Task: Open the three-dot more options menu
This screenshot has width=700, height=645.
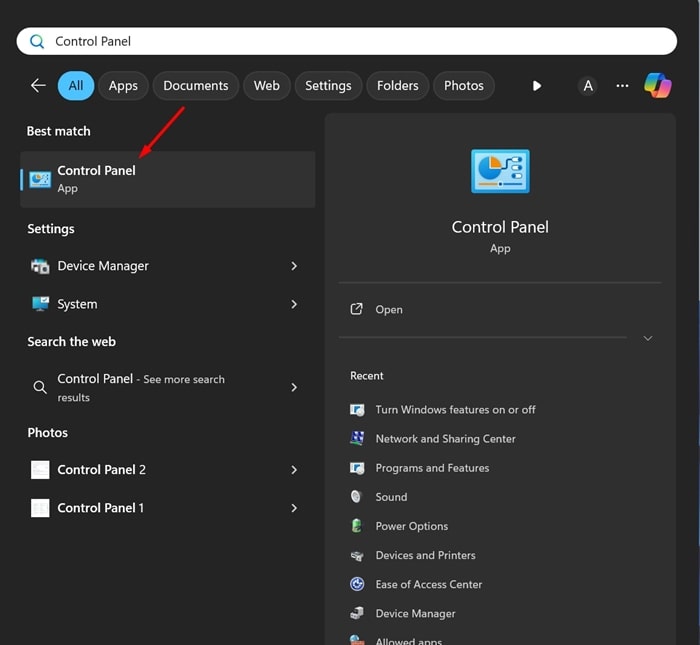Action: (622, 86)
